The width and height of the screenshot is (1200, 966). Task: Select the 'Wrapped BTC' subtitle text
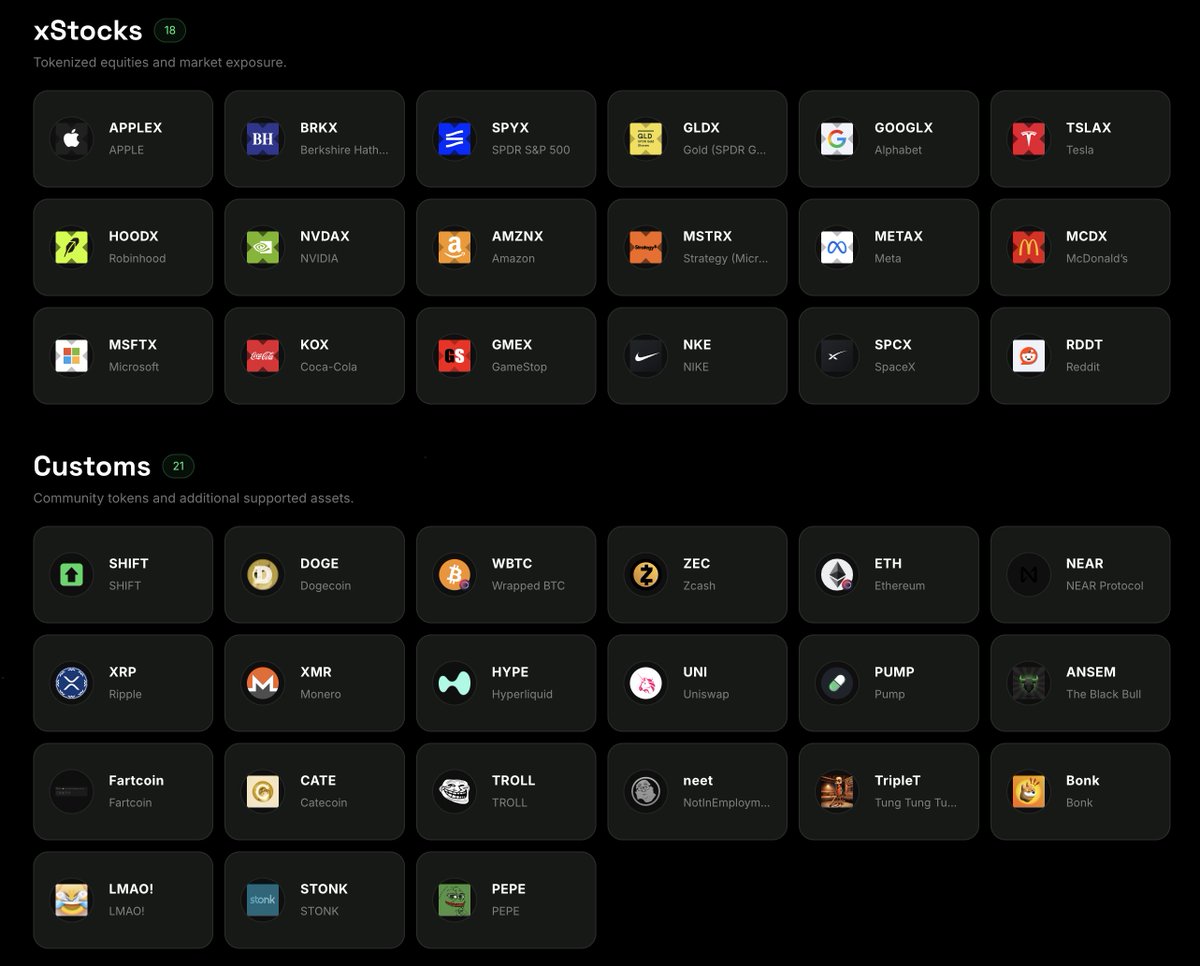[528, 586]
